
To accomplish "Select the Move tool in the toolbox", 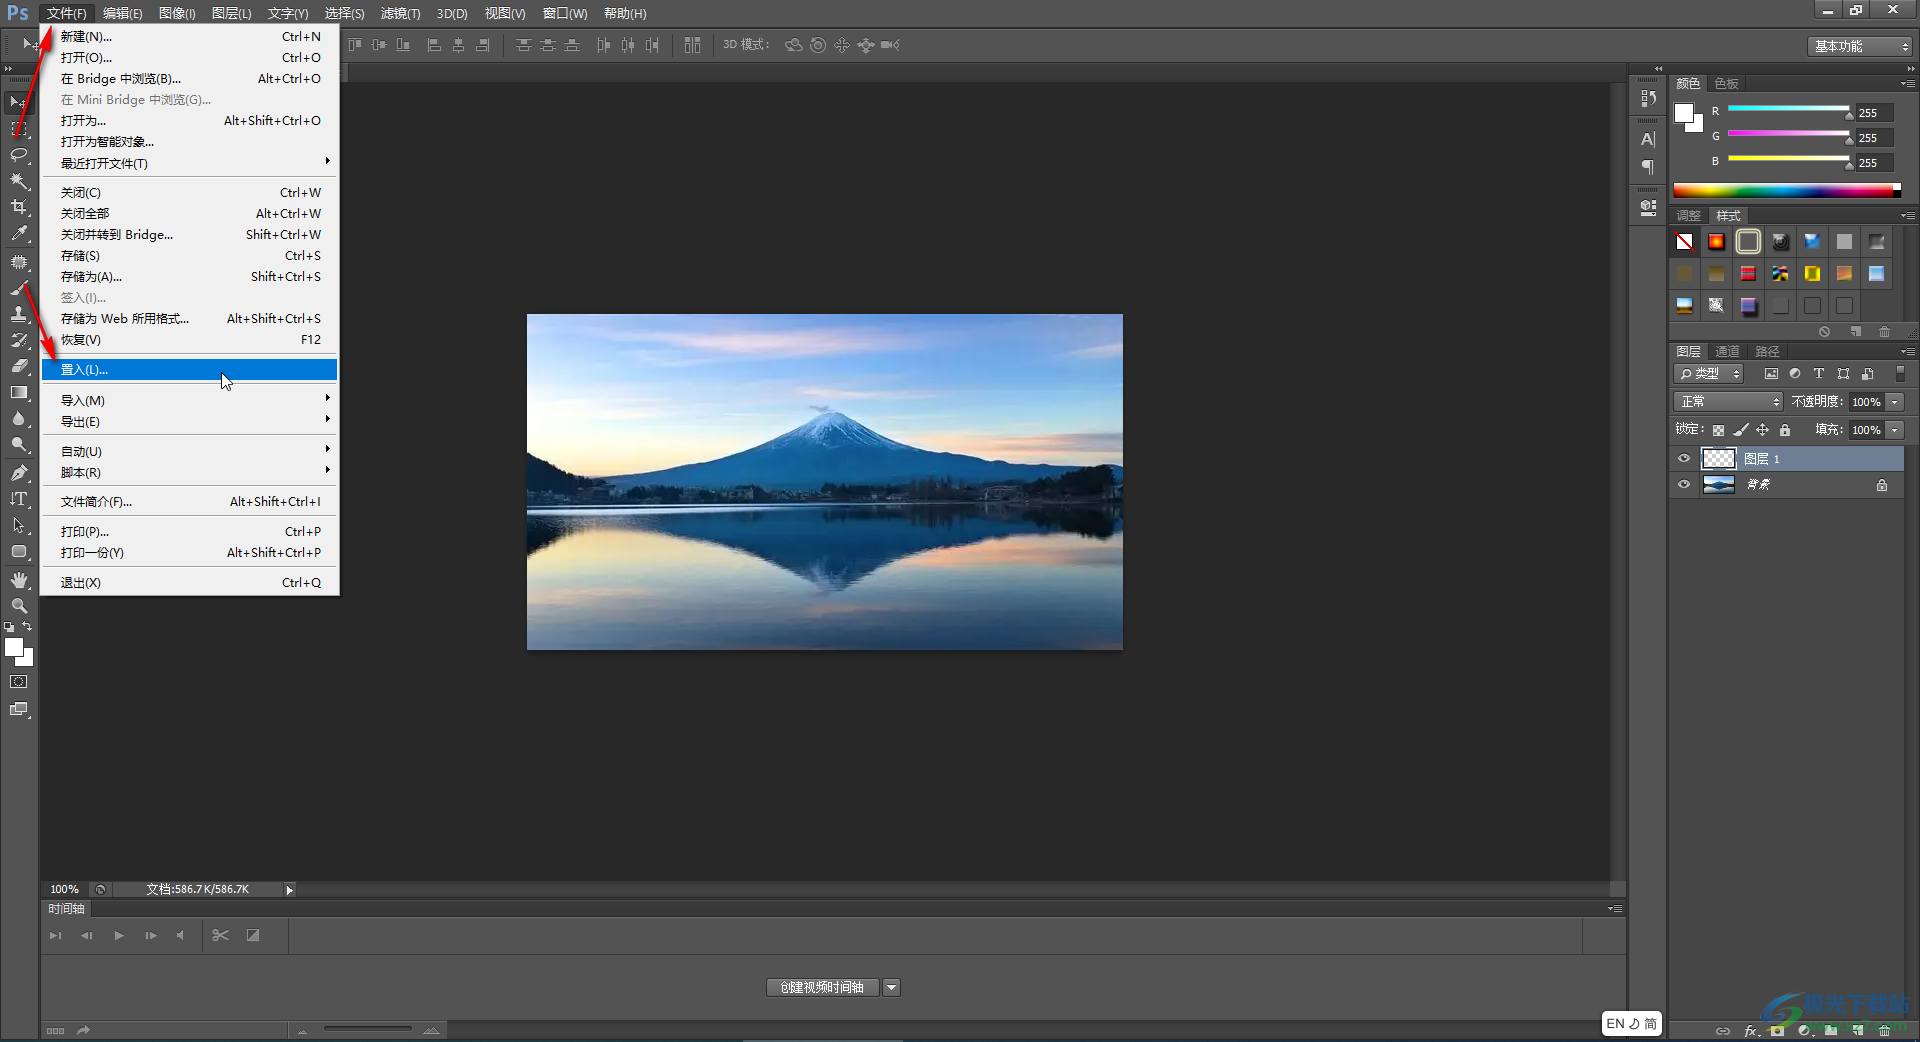I will point(18,102).
